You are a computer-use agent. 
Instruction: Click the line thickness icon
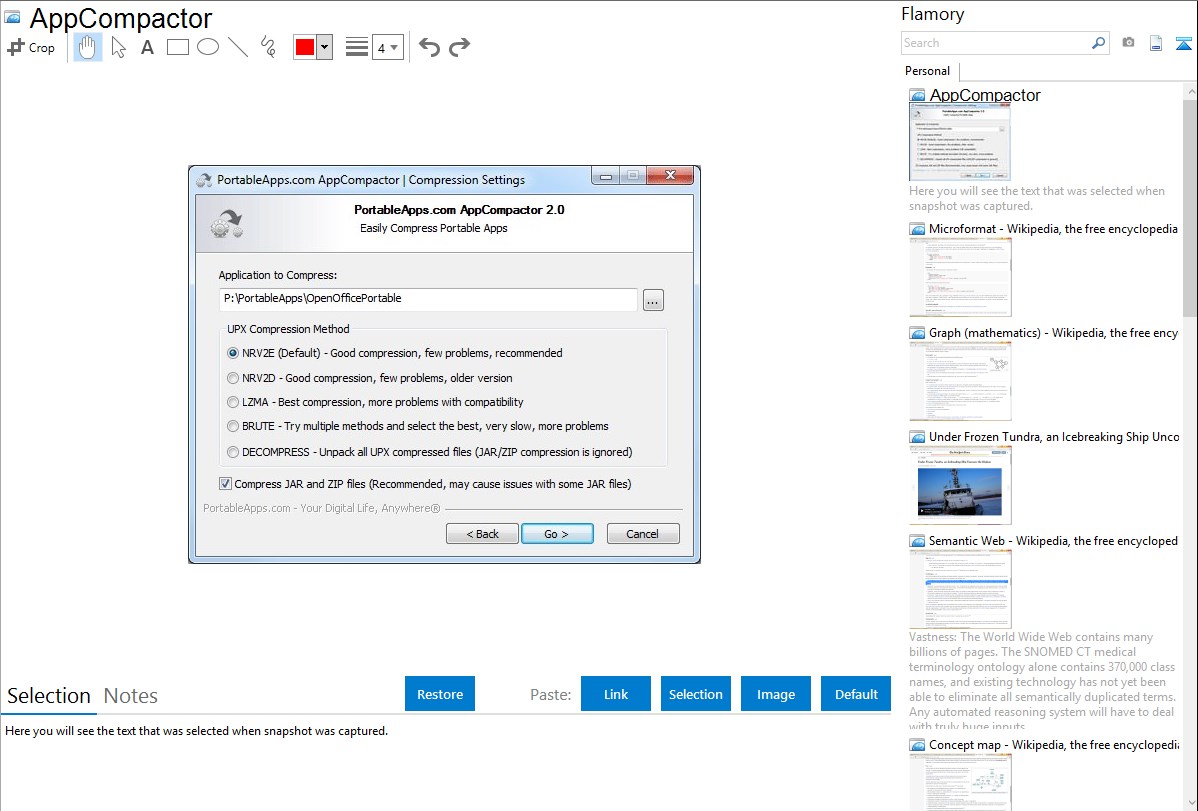[357, 47]
